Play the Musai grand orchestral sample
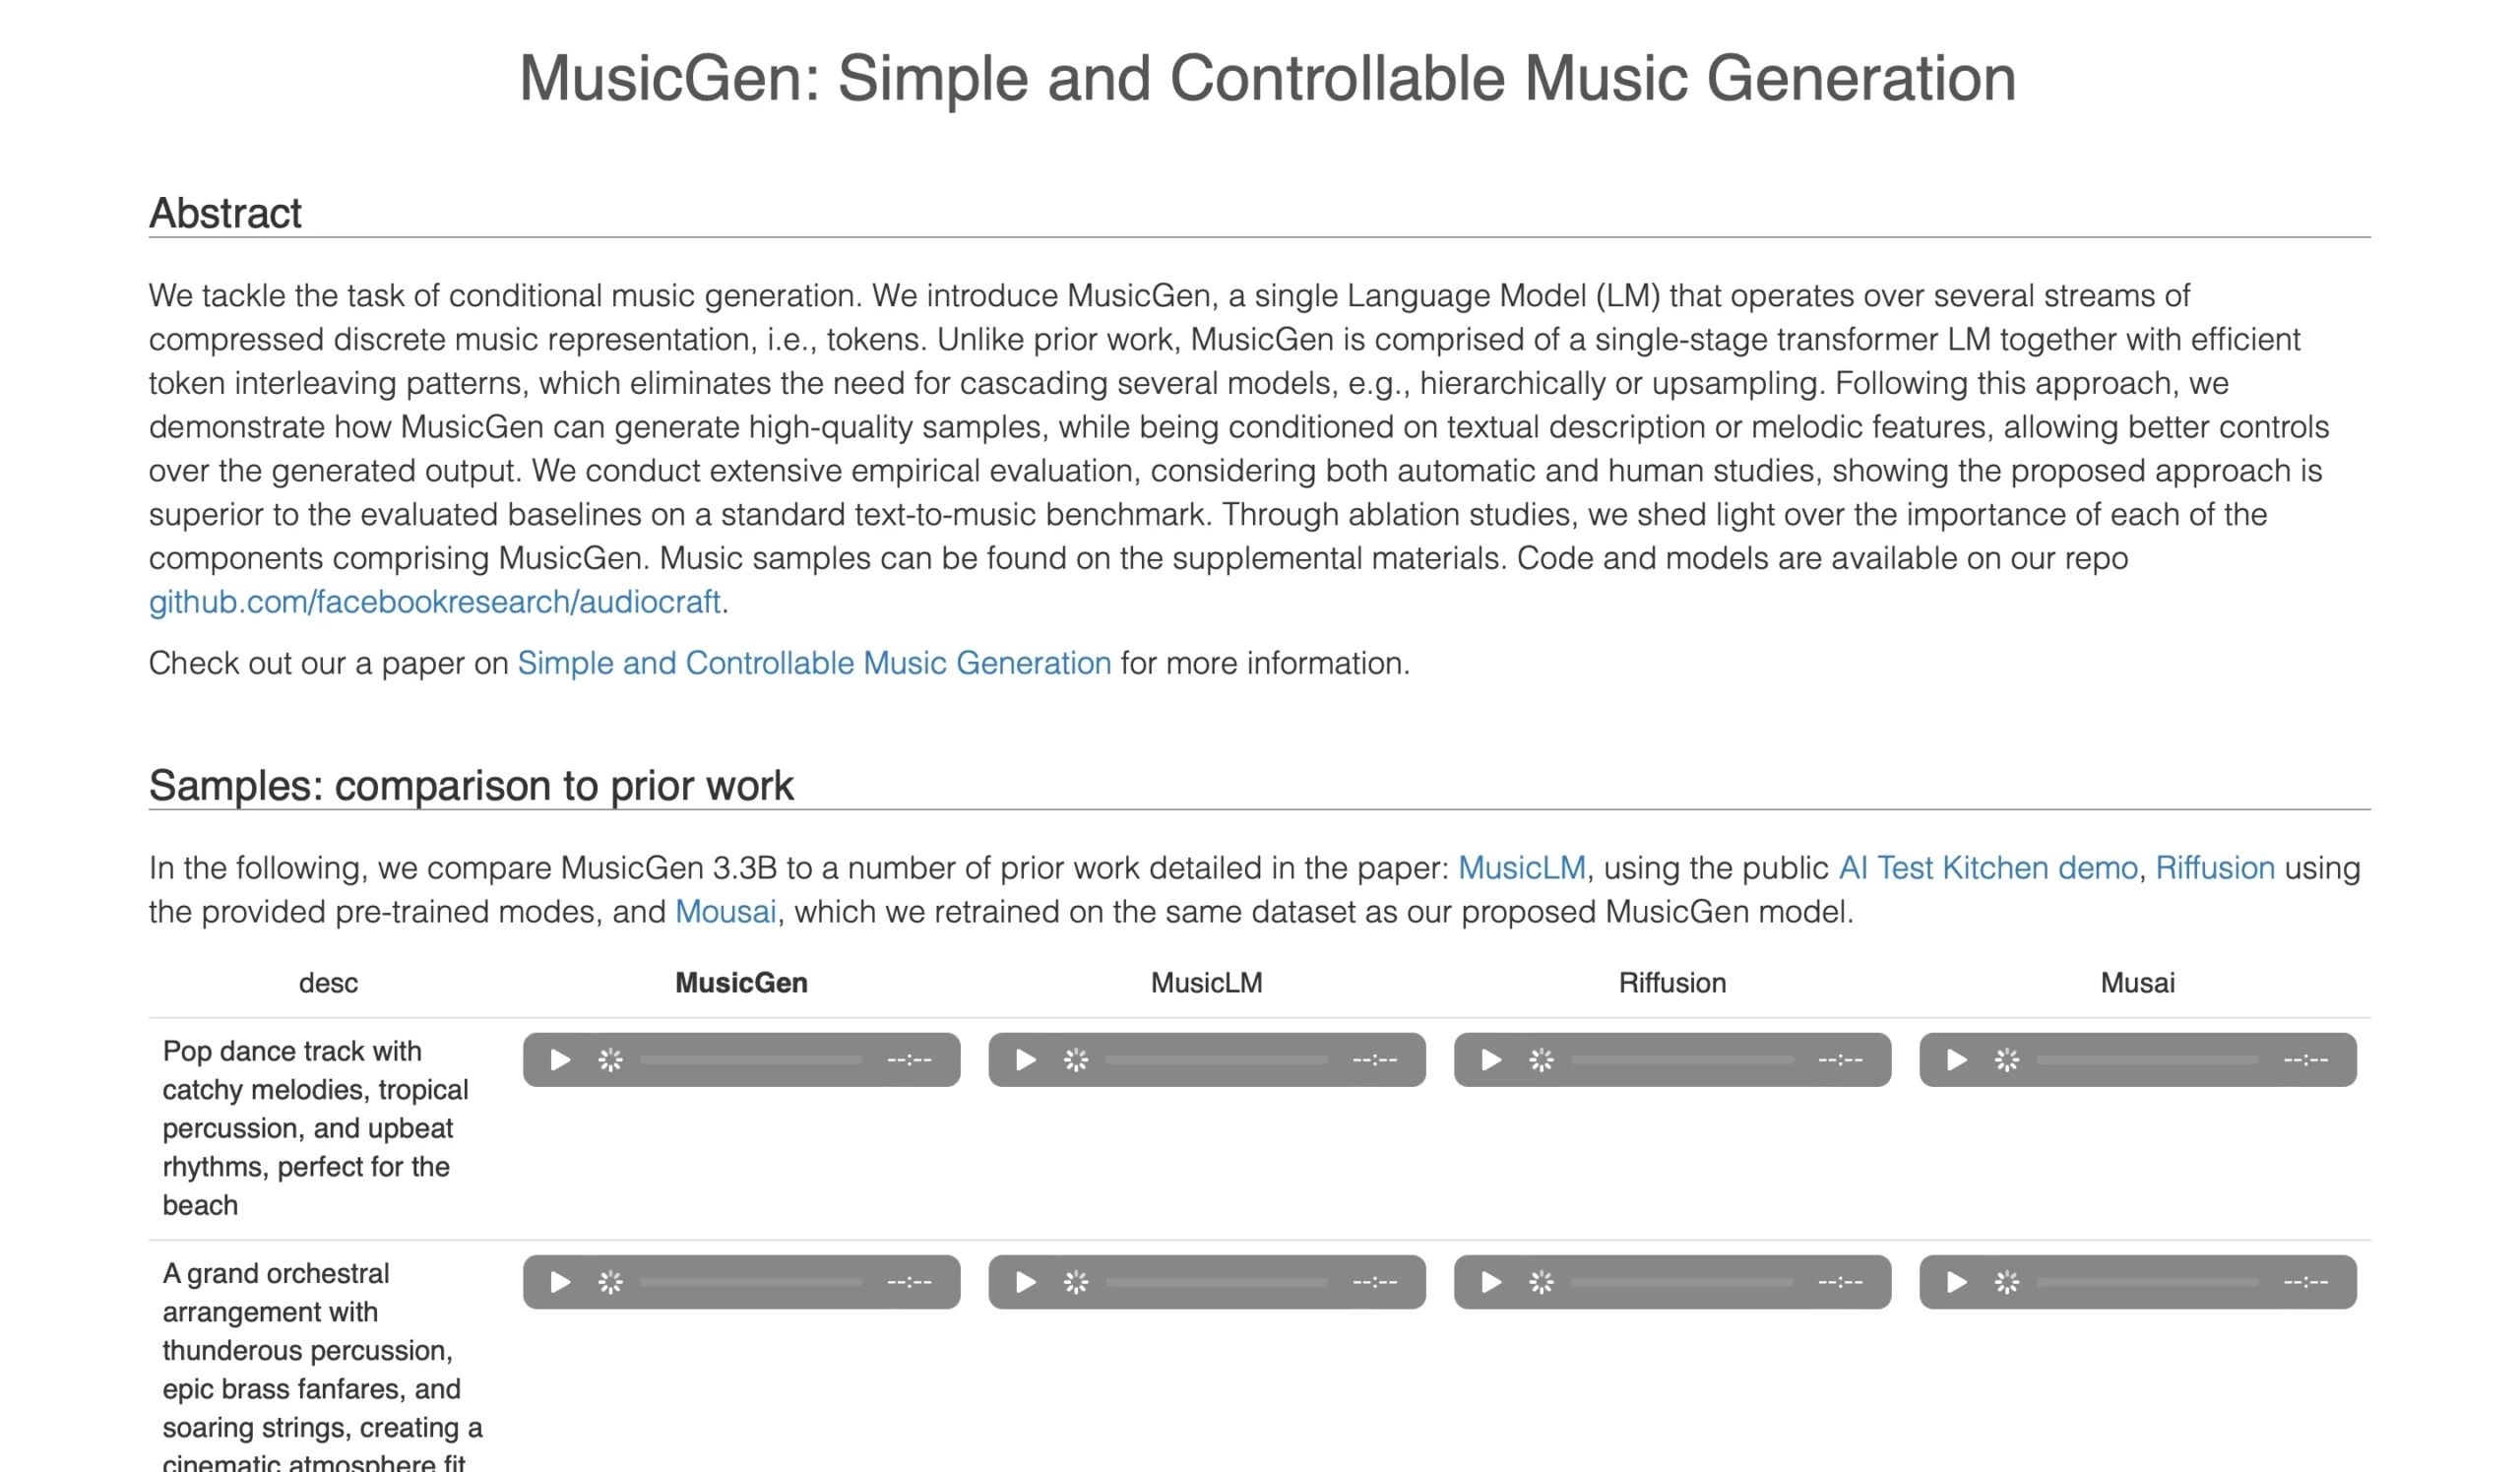The height and width of the screenshot is (1472, 2520). click(x=1956, y=1282)
